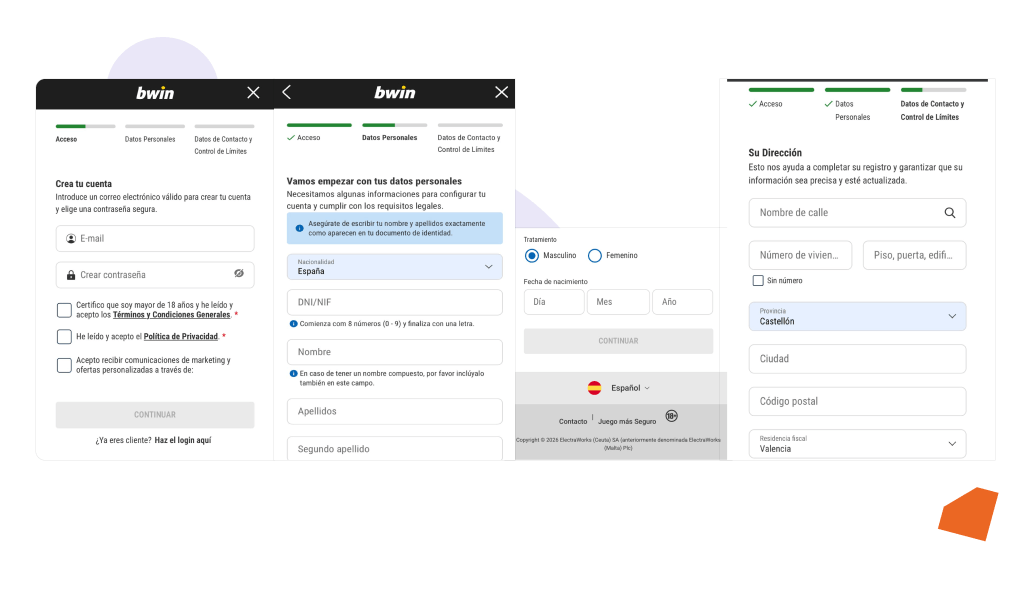Close the second bwin Datos Personales panel

[x=501, y=92]
